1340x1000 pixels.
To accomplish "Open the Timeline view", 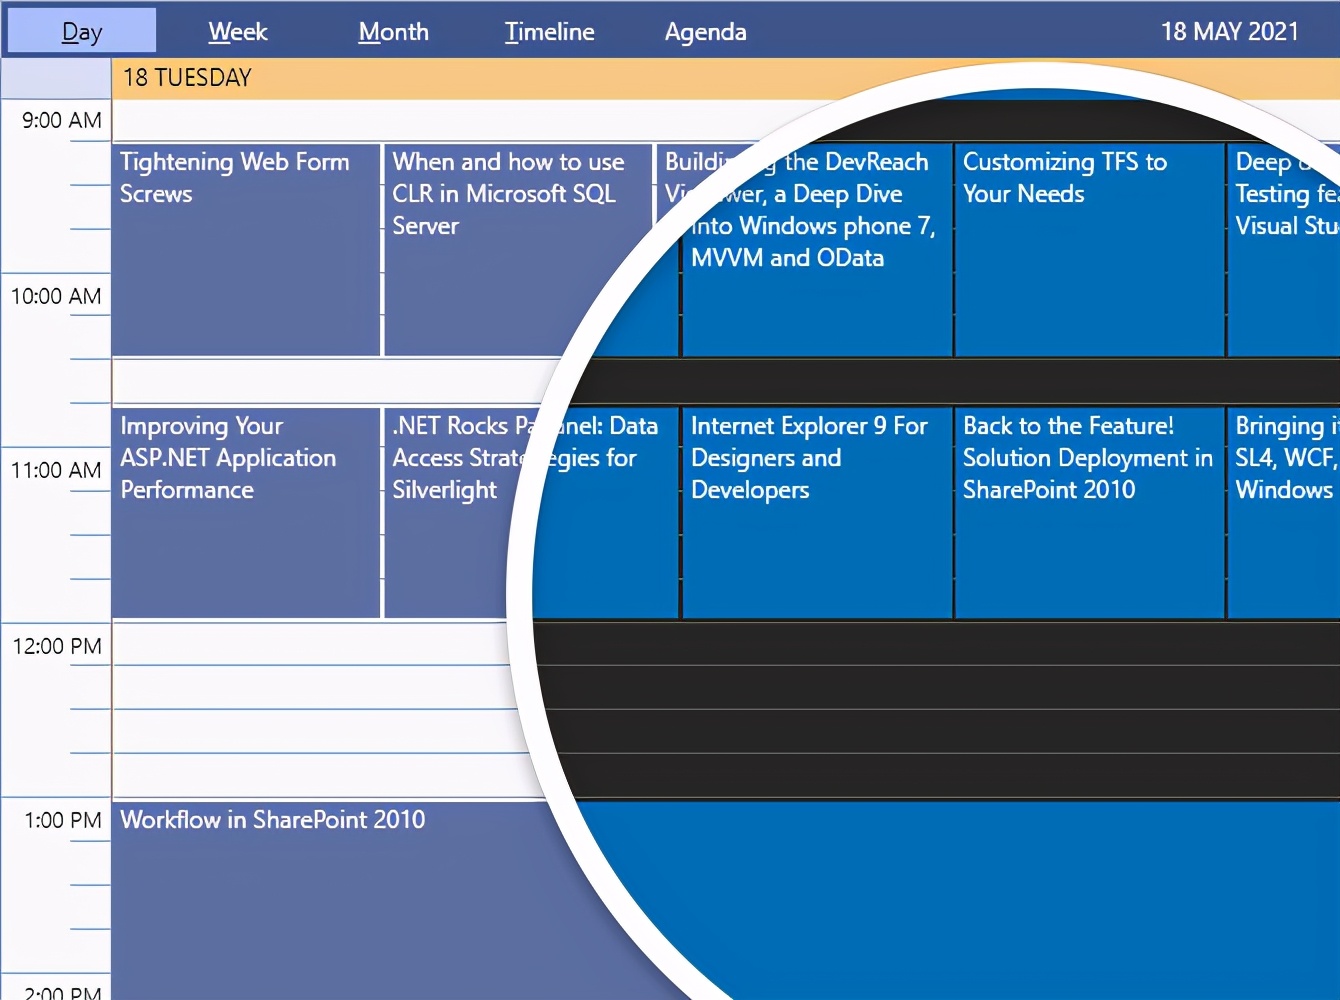I will tap(549, 31).
